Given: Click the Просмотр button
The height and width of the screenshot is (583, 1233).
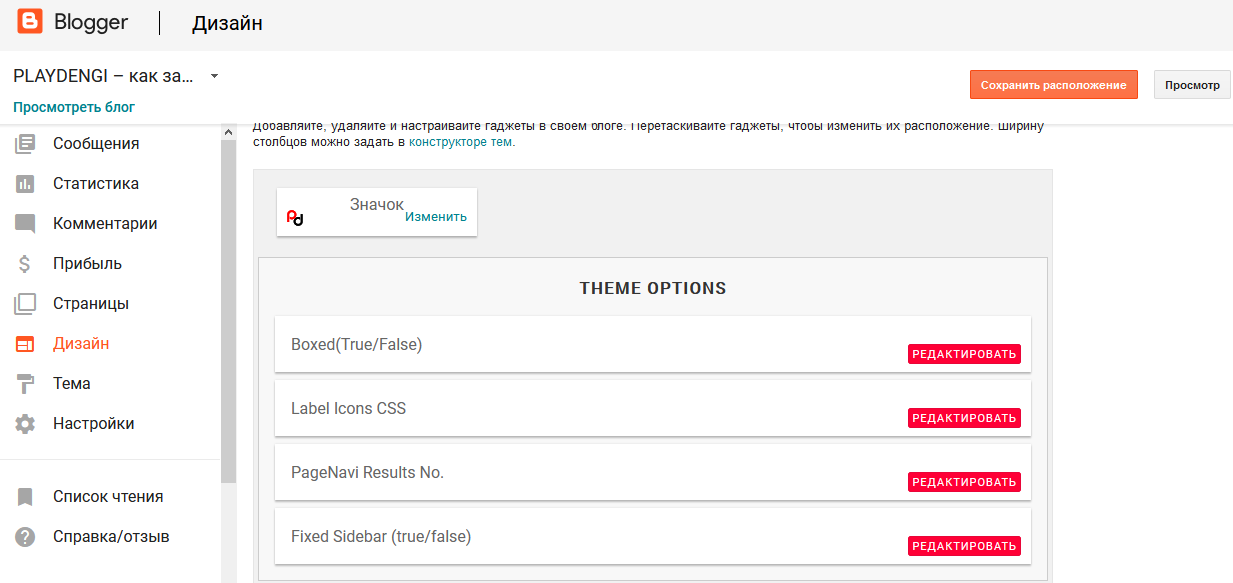Looking at the screenshot, I should [x=1192, y=85].
